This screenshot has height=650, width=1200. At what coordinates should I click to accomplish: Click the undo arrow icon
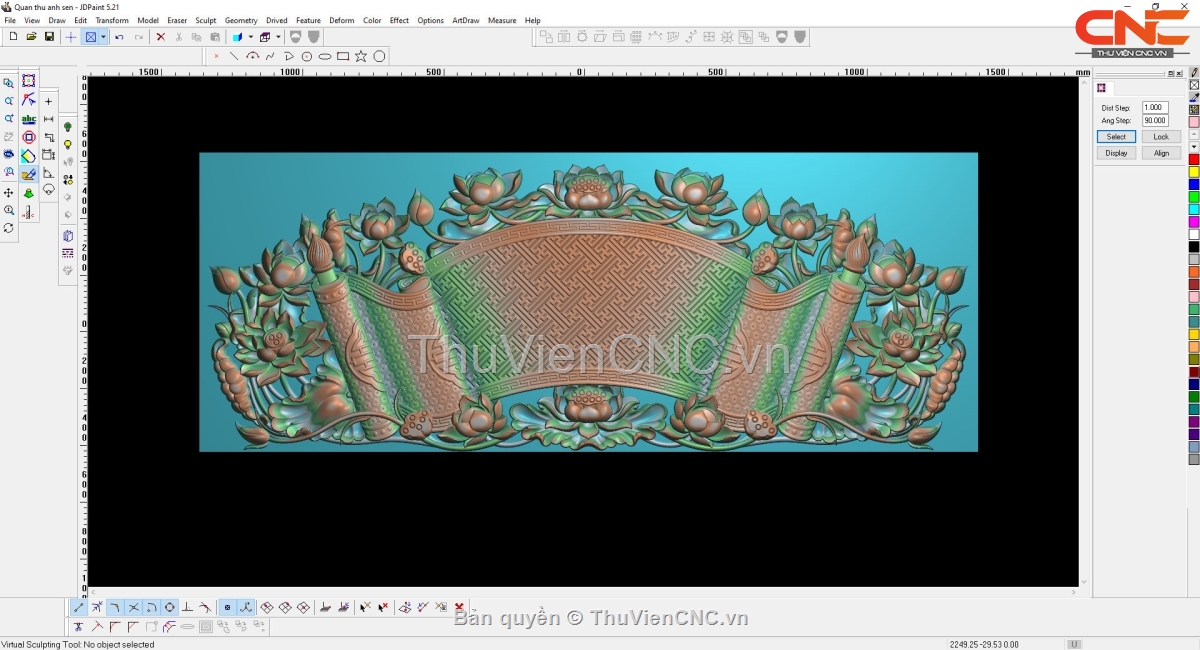(x=119, y=37)
